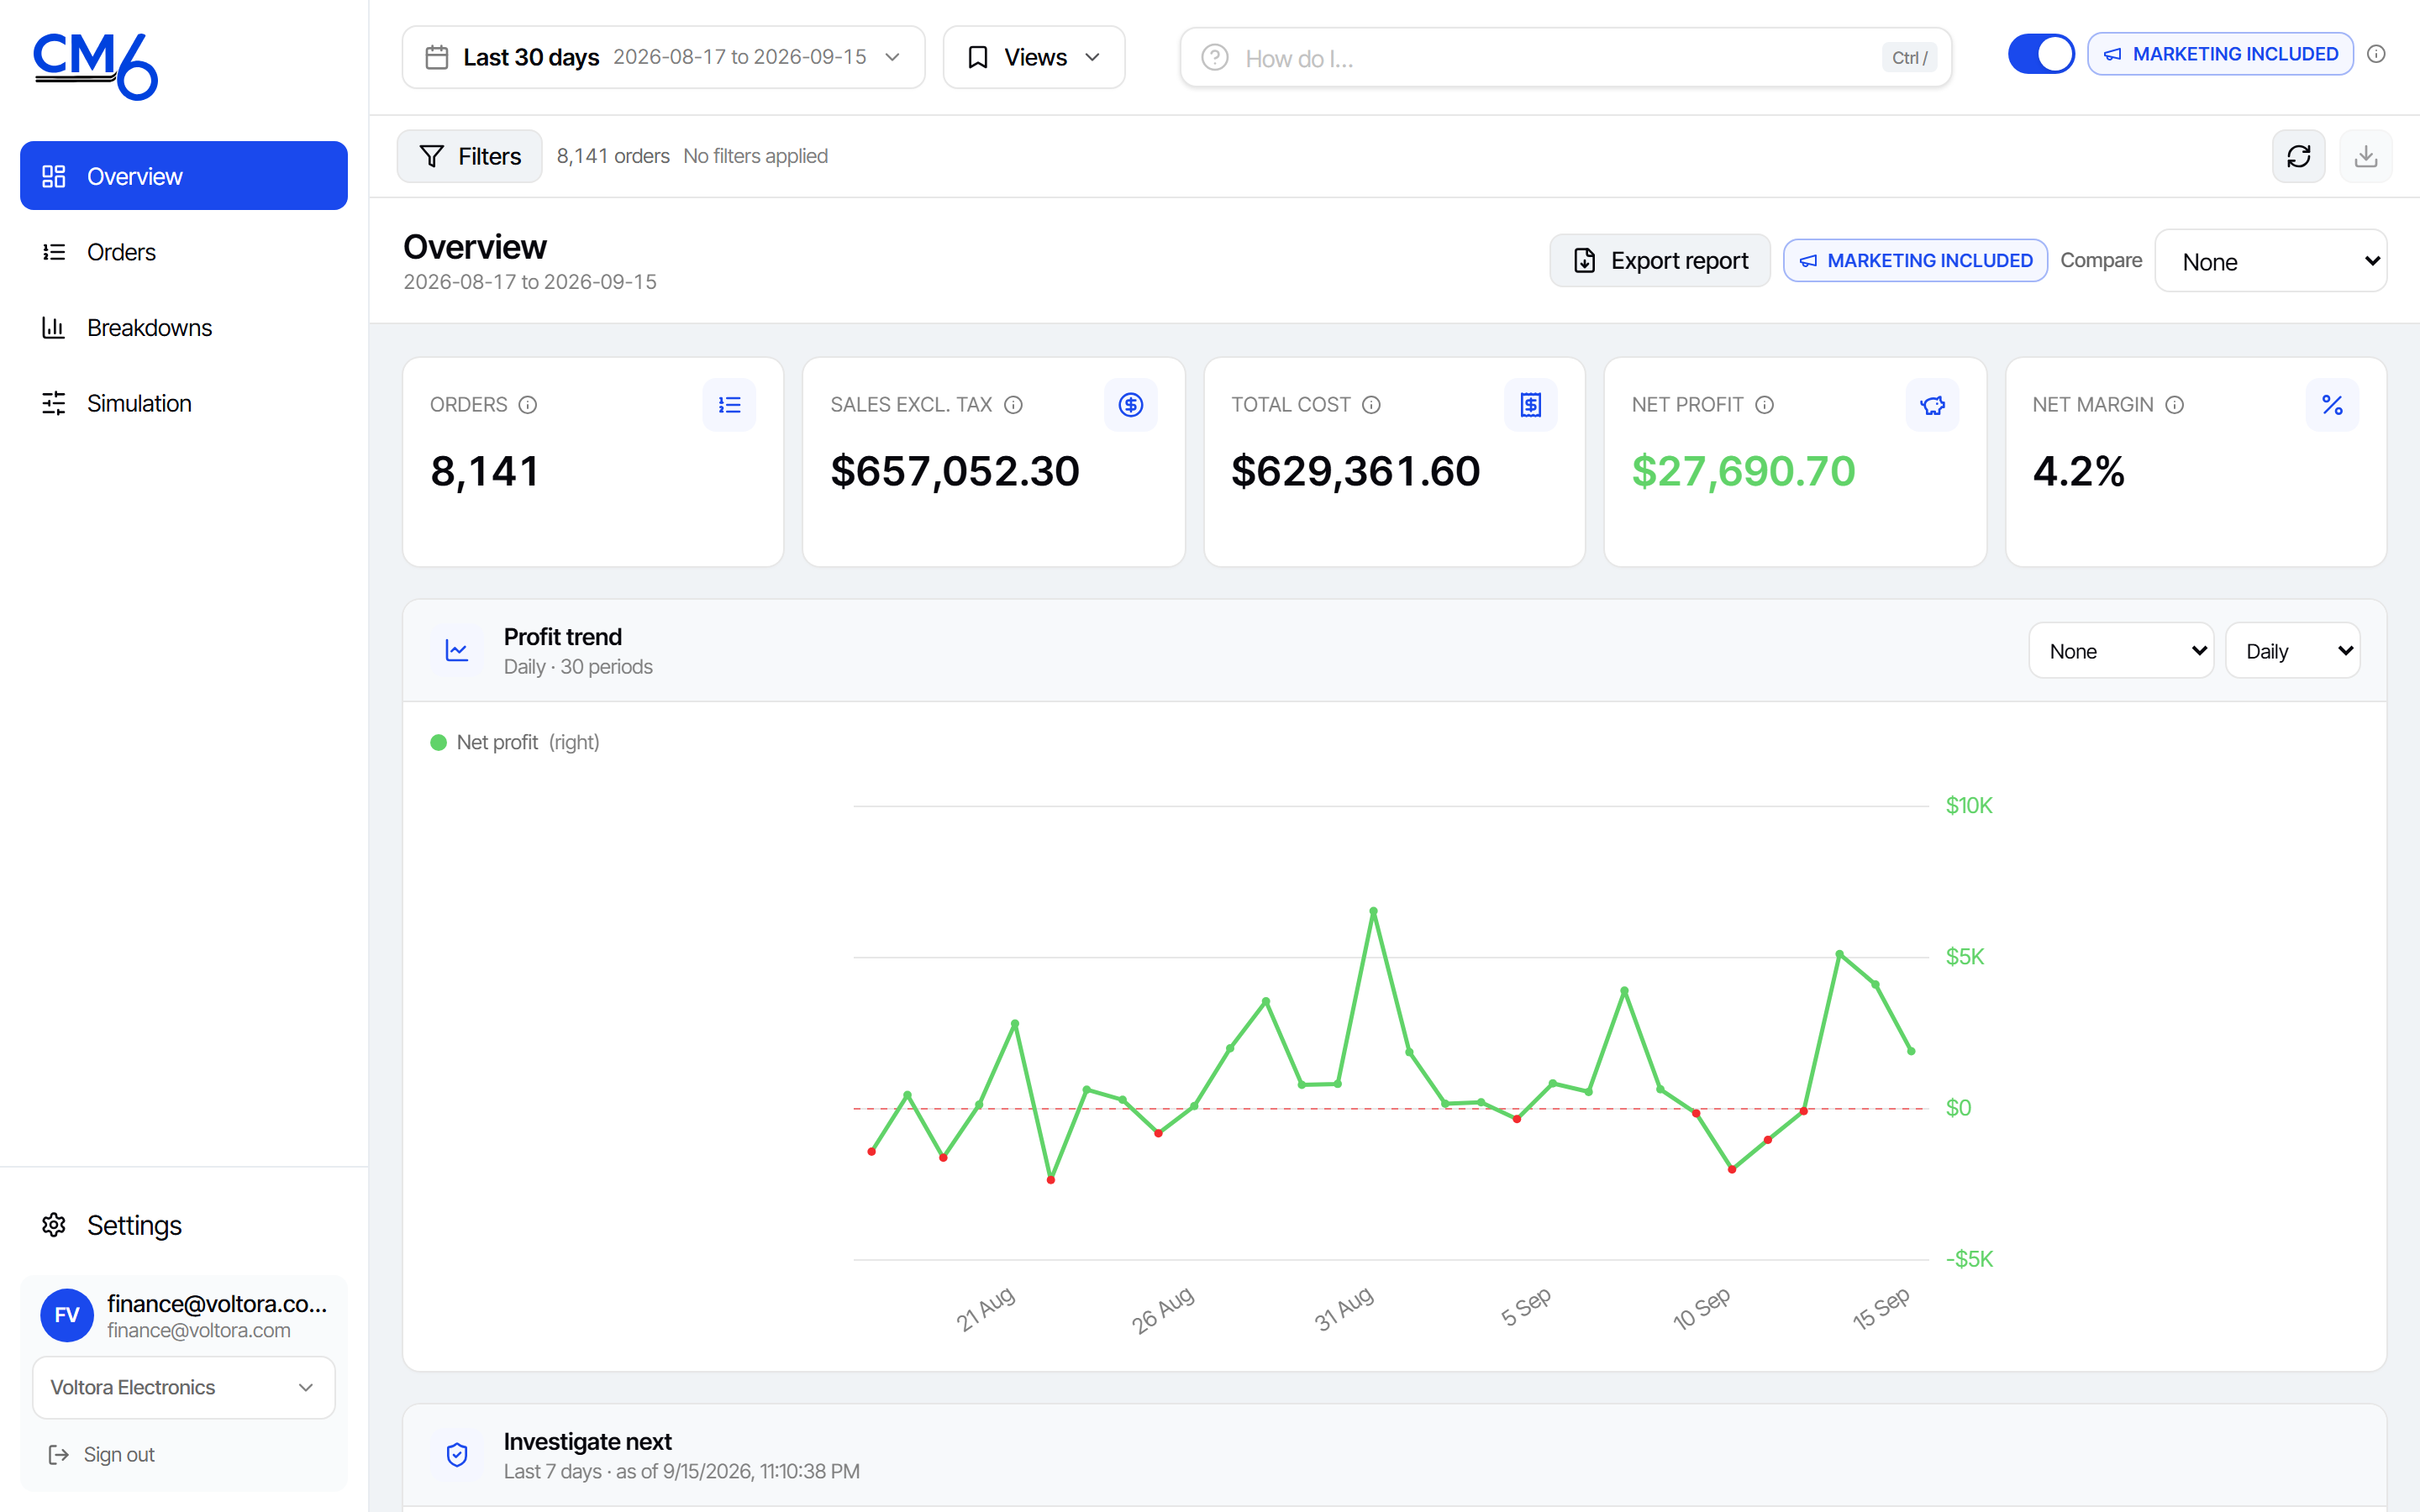Click the info icon next to SALES EXCL. TAX

click(x=1013, y=405)
